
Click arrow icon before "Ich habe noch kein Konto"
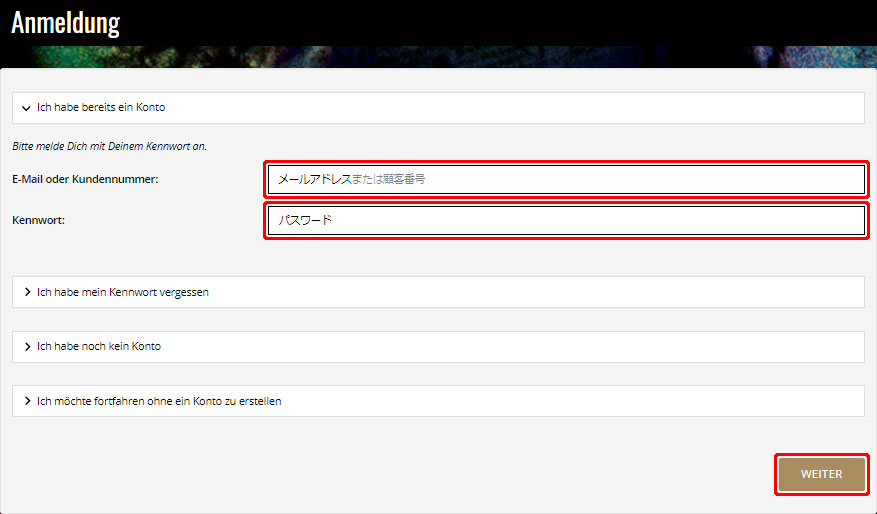(27, 347)
